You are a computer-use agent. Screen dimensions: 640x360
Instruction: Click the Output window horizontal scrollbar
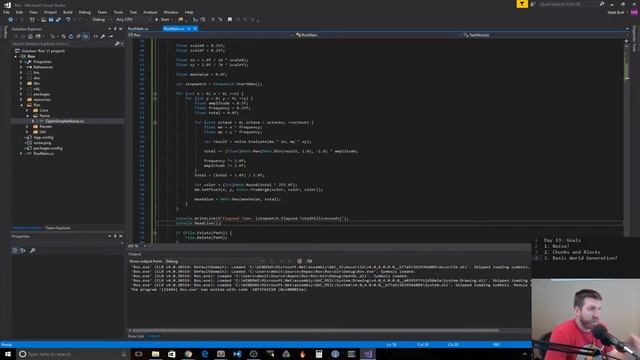coord(316,330)
